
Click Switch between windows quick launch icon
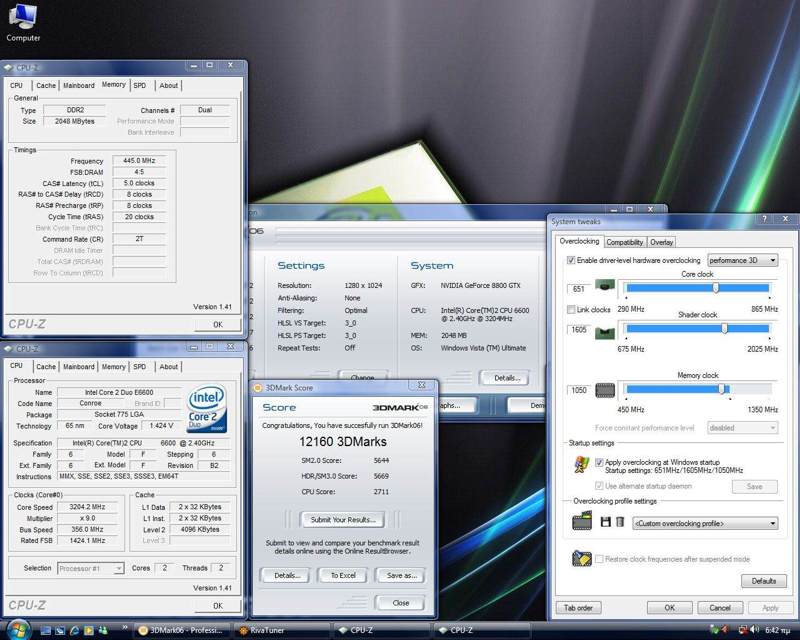60,630
